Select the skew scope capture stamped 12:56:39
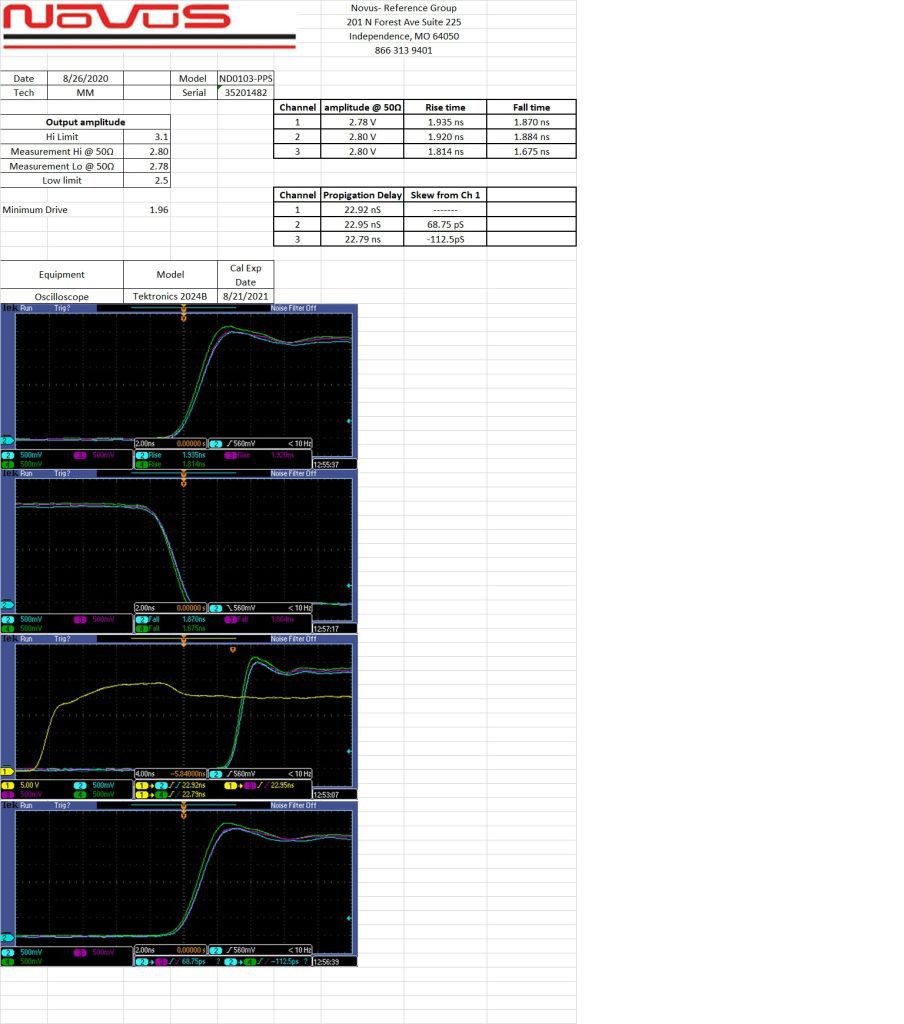The image size is (904, 1024). pos(179,884)
